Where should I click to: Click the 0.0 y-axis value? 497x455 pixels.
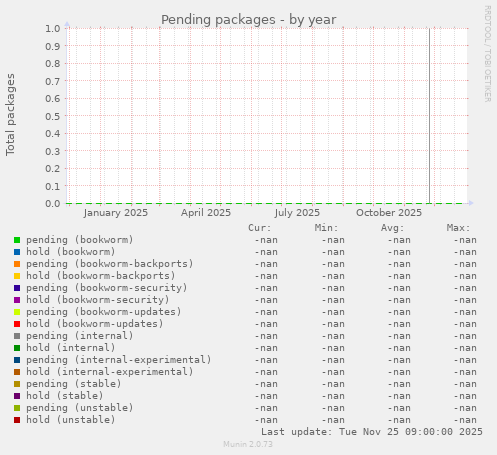click(x=53, y=204)
